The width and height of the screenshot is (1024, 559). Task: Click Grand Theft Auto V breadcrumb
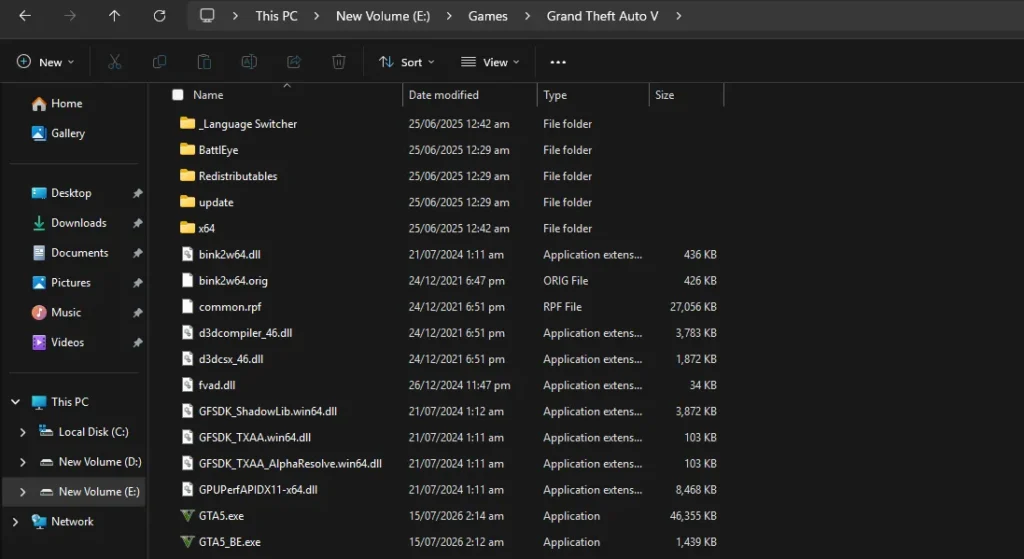click(602, 16)
